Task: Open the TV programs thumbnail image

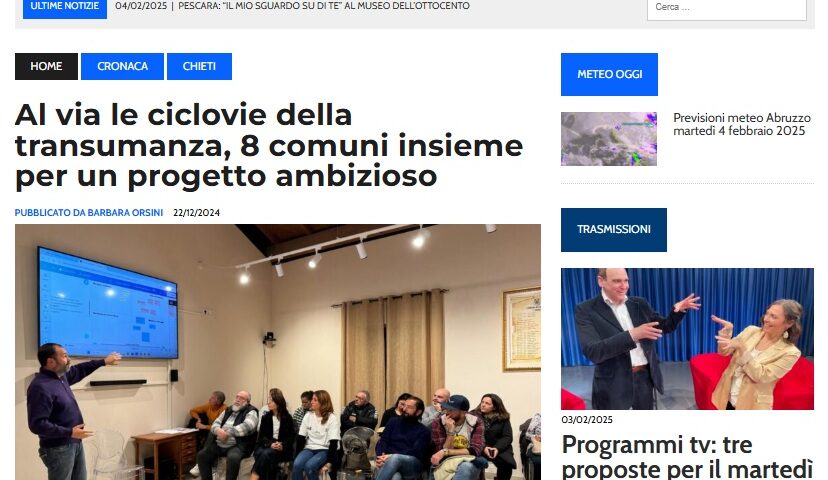Action: tap(688, 339)
